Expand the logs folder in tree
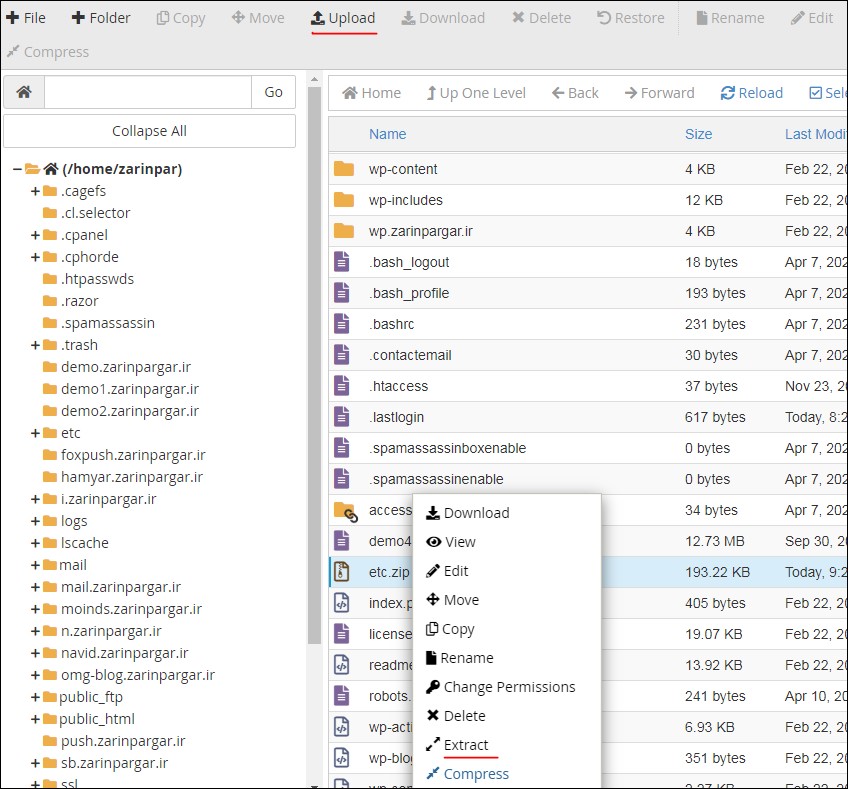 click(36, 521)
